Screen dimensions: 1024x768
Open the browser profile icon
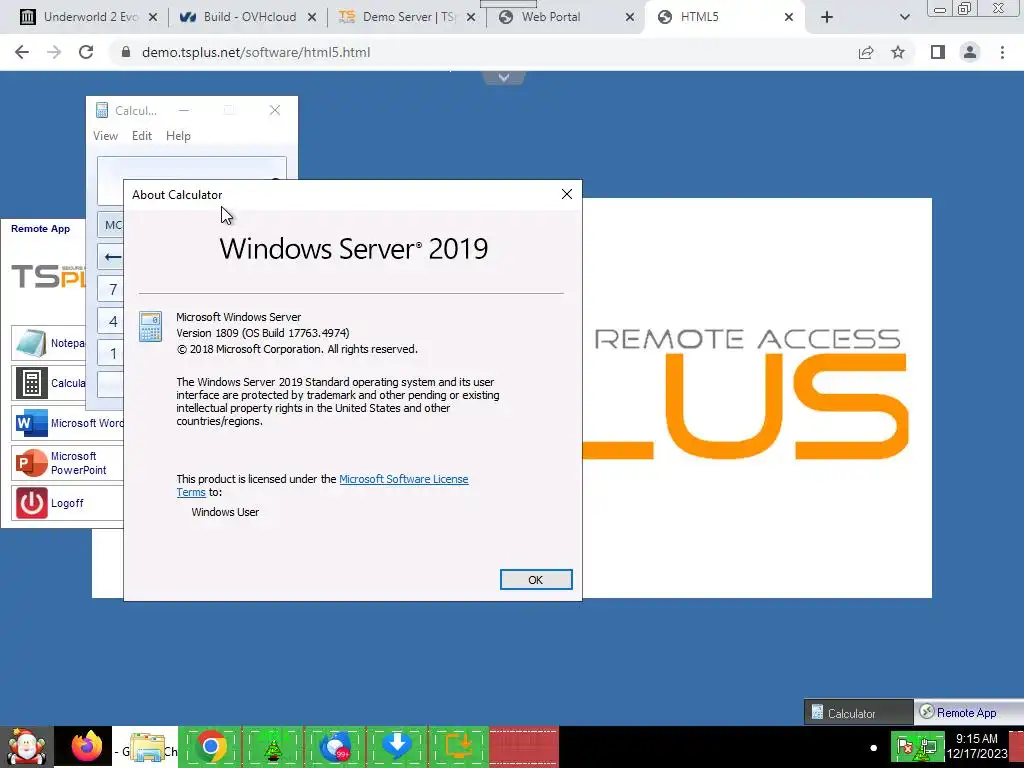coord(970,52)
